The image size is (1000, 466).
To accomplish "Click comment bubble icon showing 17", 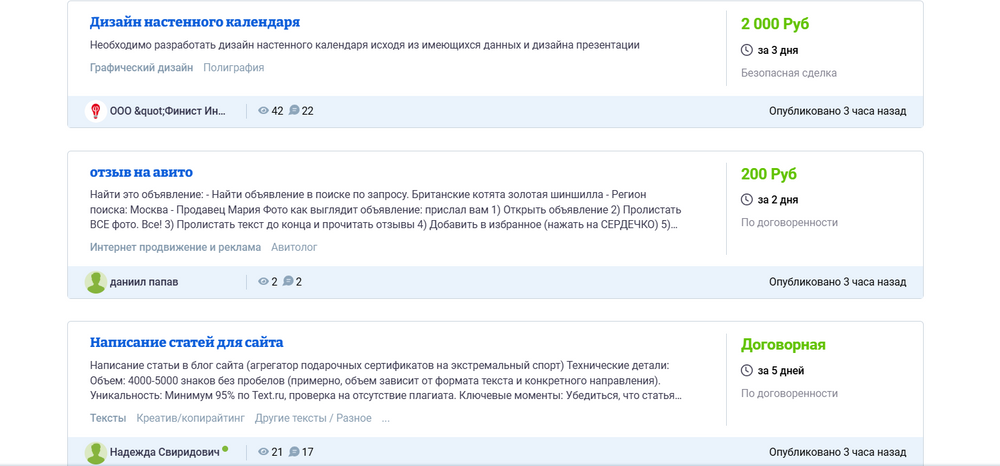I will click(x=294, y=453).
